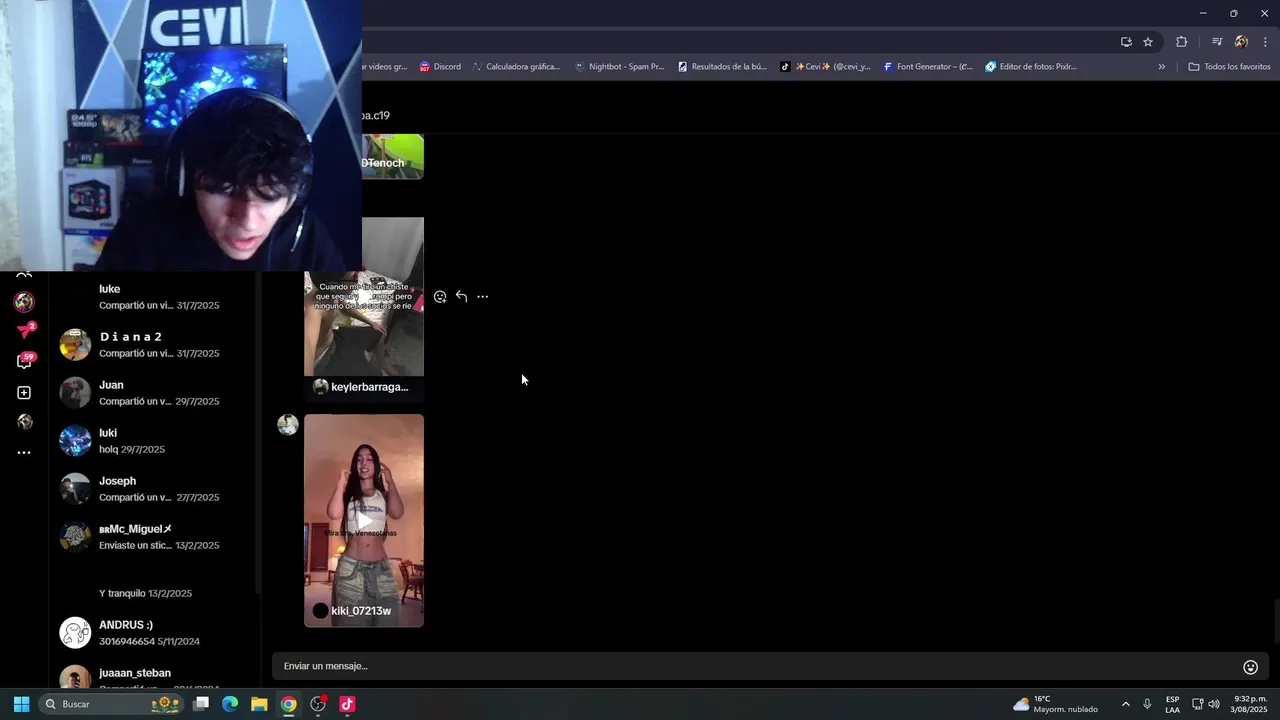Open the weather widget showing 16°C

pyautogui.click(x=1055, y=704)
